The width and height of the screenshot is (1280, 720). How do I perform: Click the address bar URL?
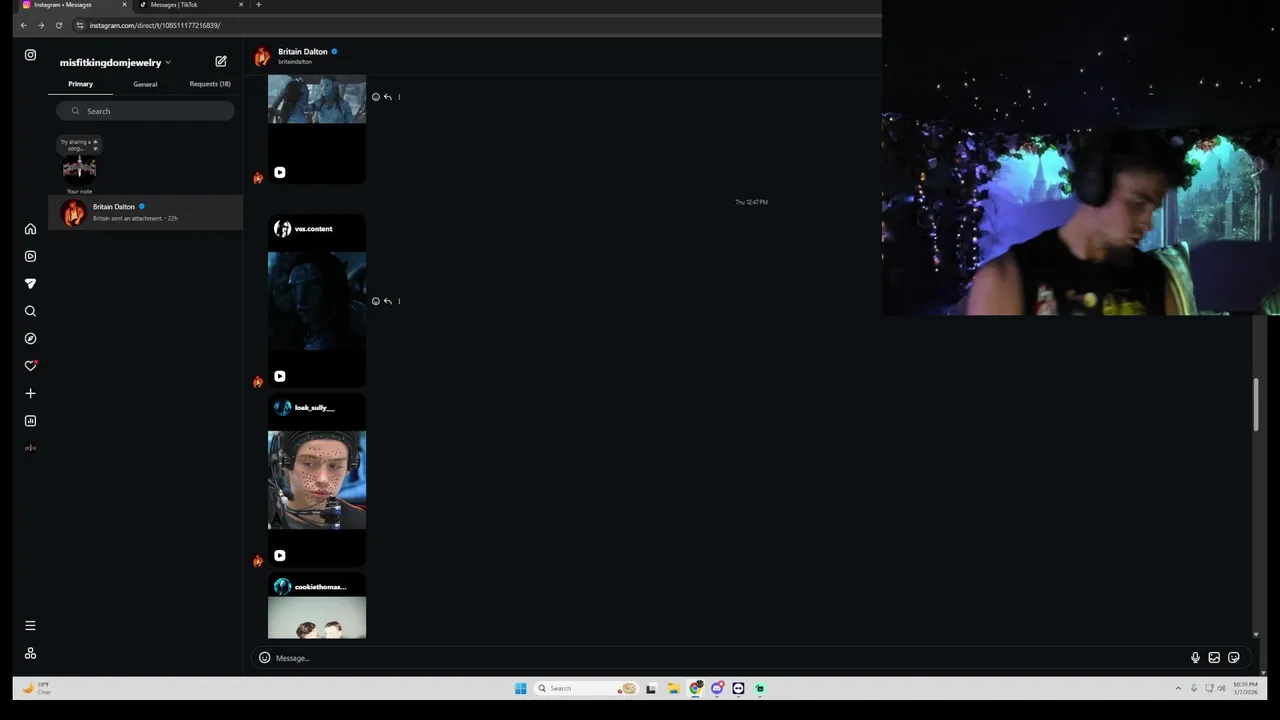154,25
